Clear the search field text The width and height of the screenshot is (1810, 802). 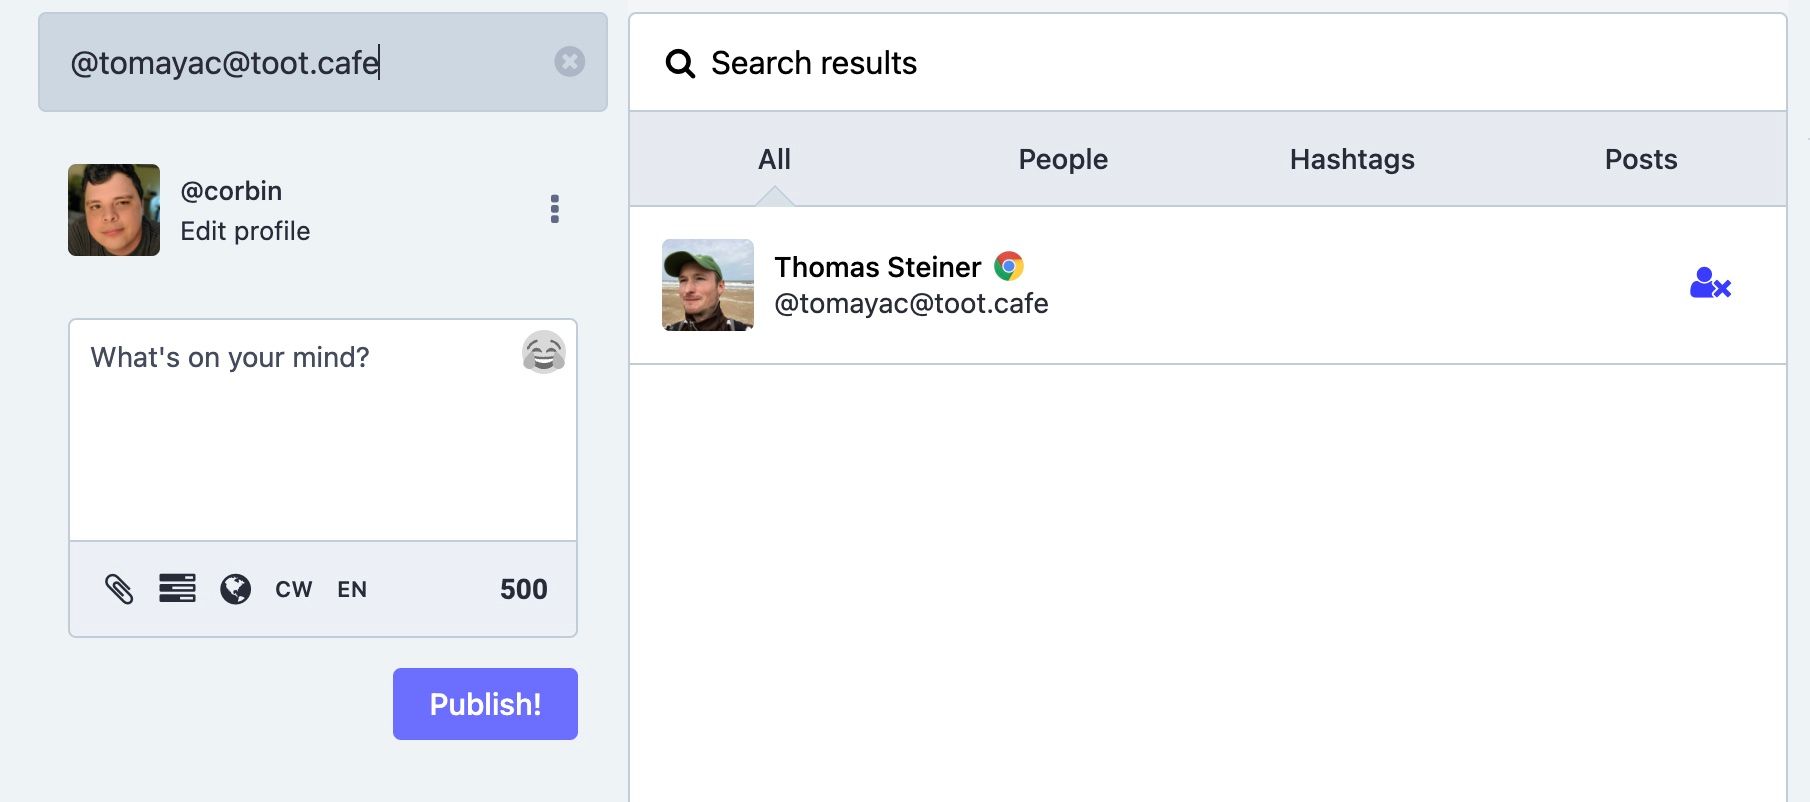(x=569, y=62)
